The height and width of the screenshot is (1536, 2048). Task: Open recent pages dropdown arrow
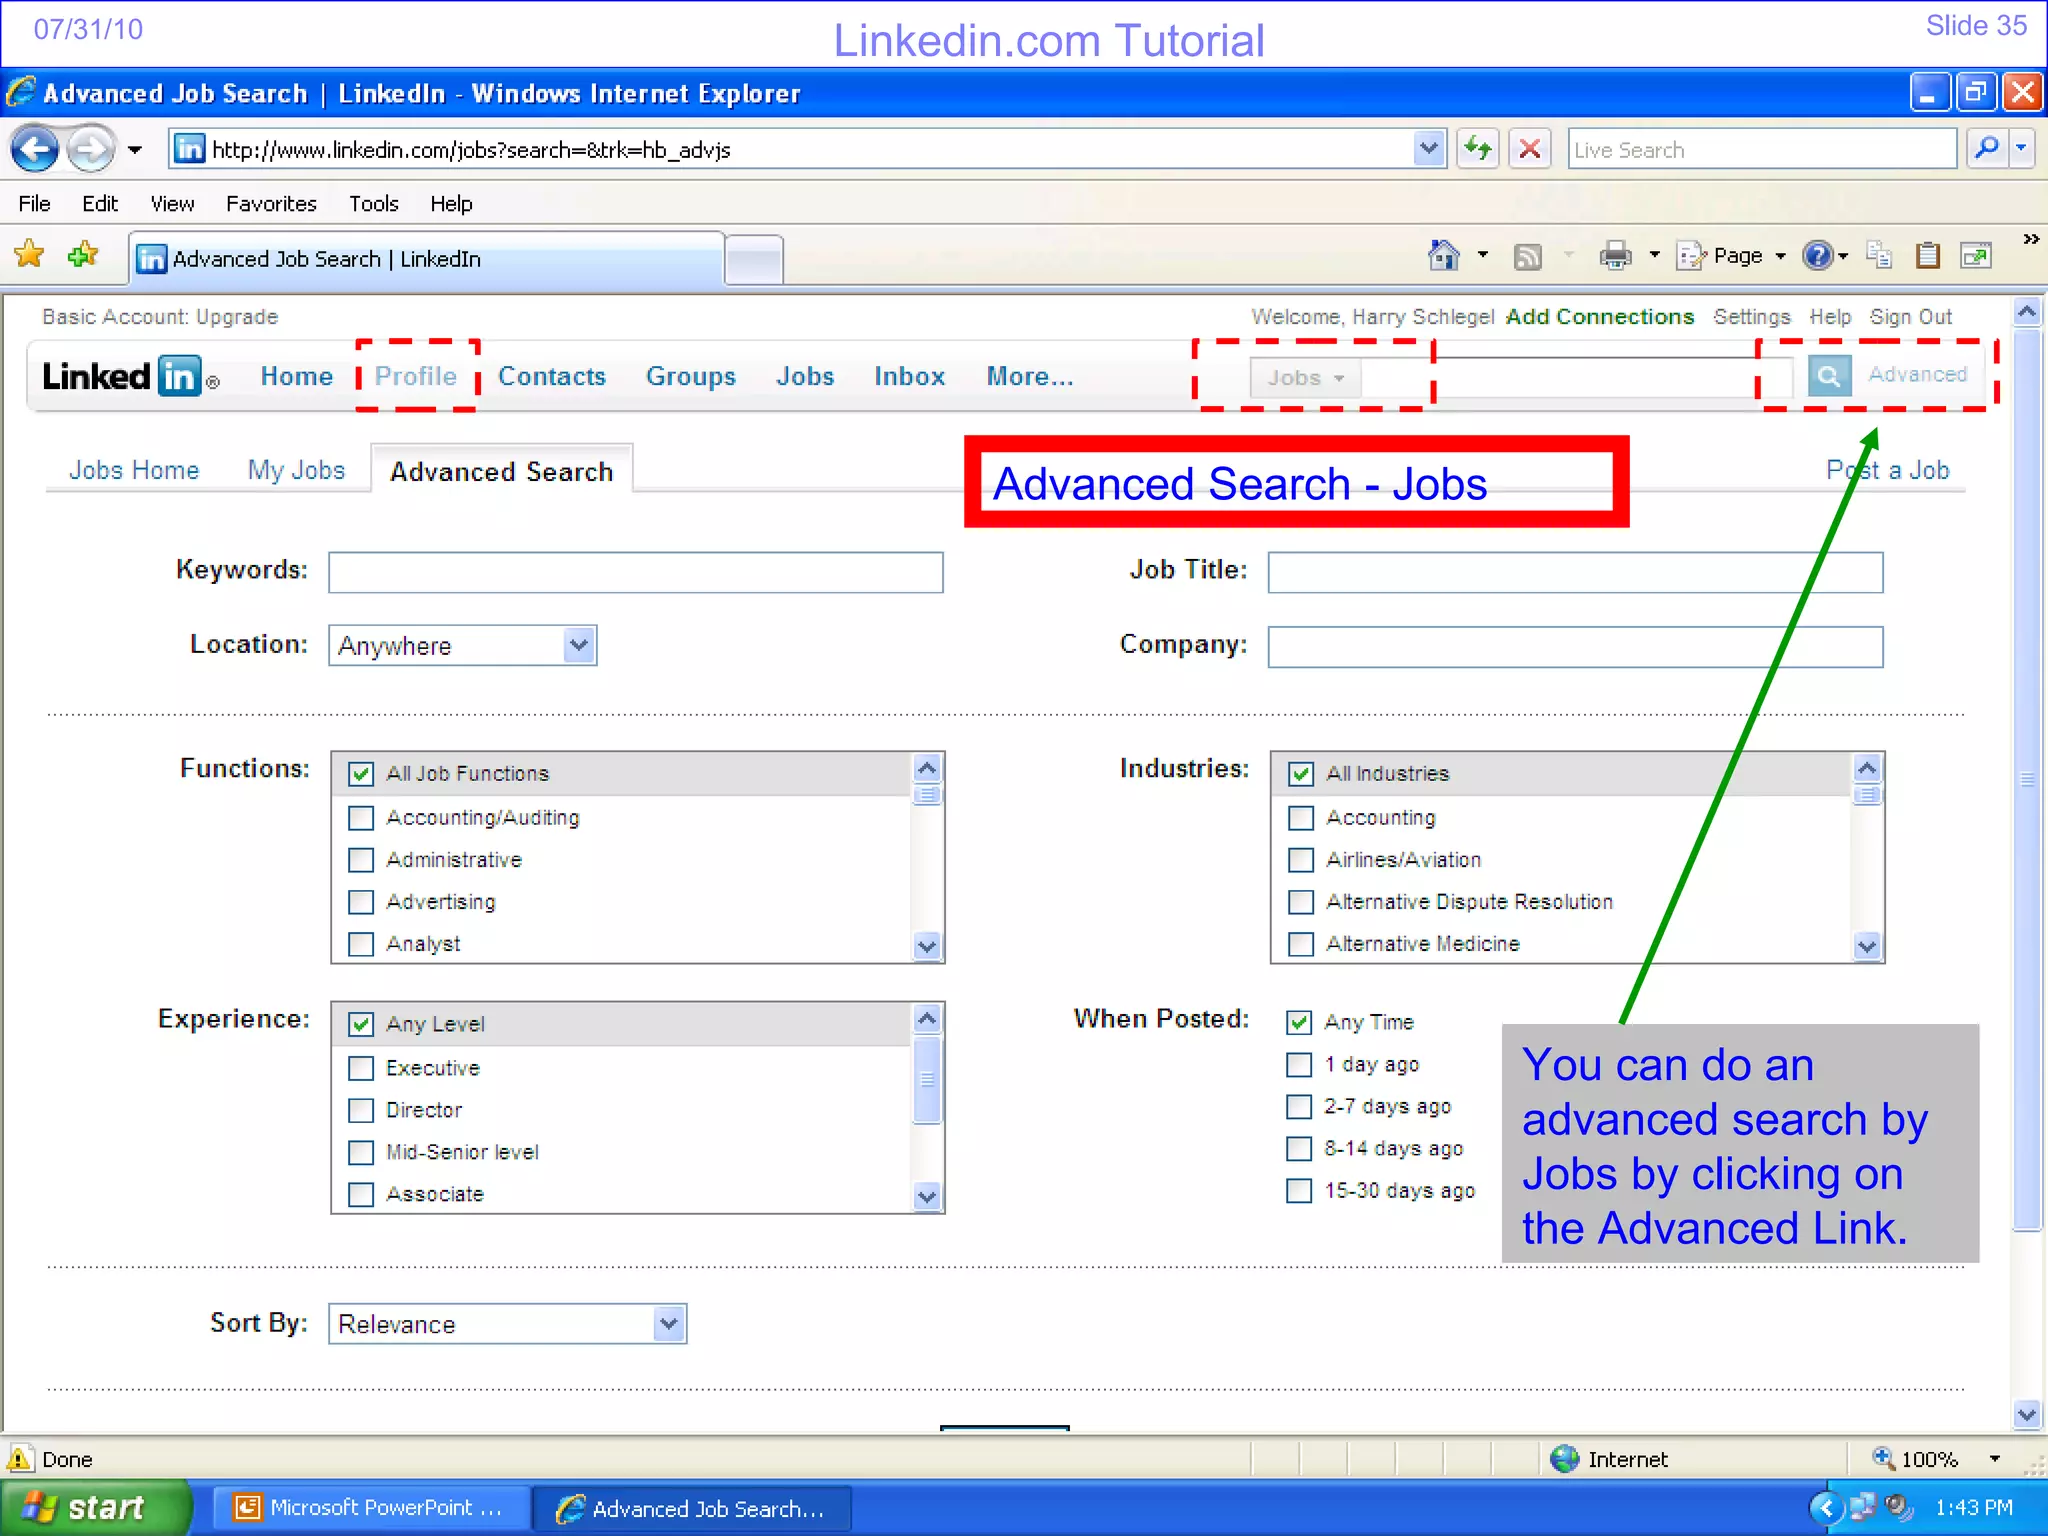135,150
